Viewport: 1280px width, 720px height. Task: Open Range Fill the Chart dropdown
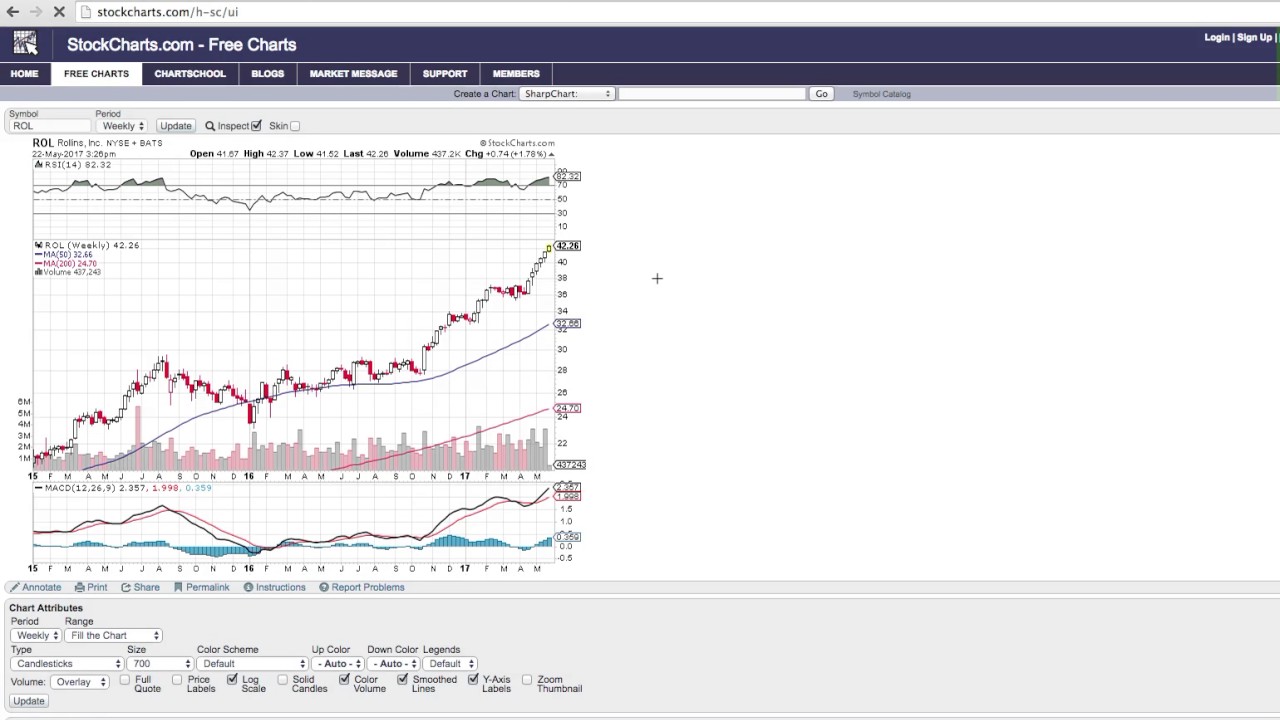(x=114, y=635)
